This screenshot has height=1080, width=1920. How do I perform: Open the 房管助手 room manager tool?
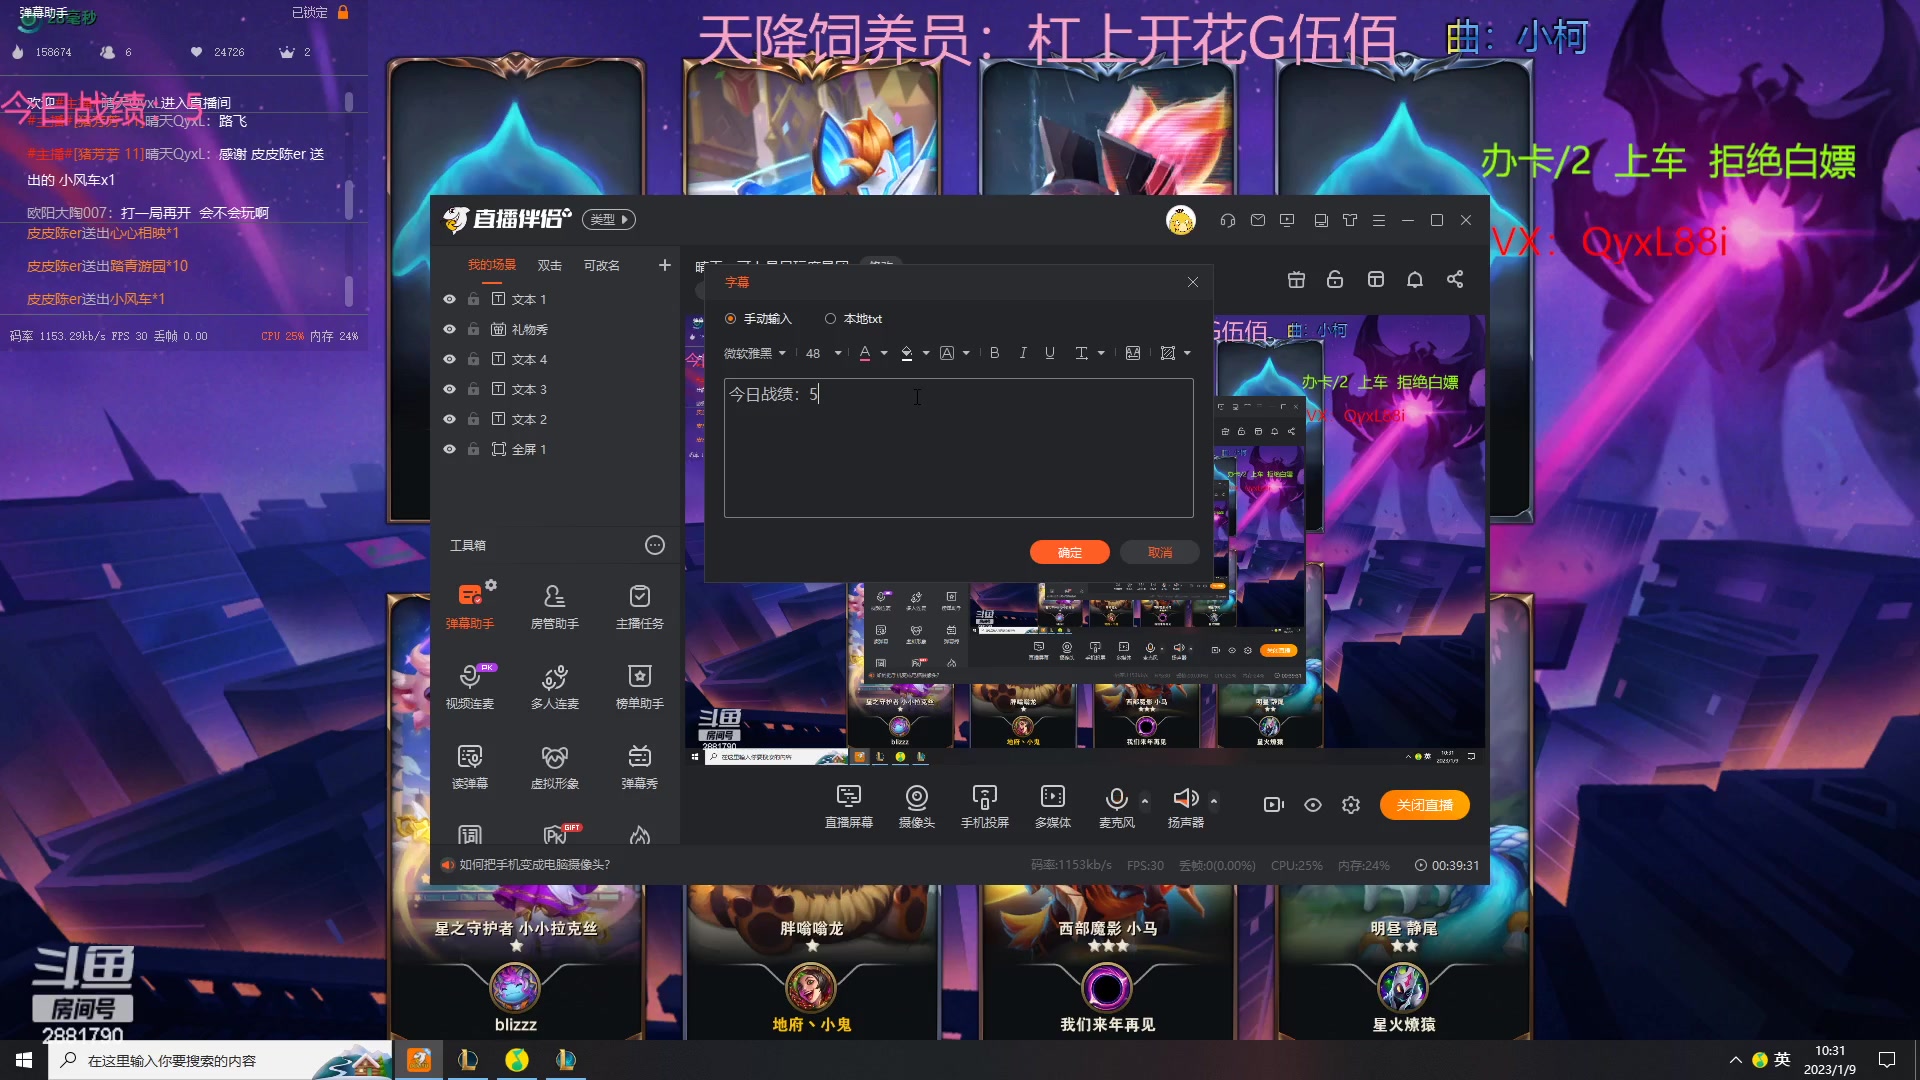click(x=554, y=606)
